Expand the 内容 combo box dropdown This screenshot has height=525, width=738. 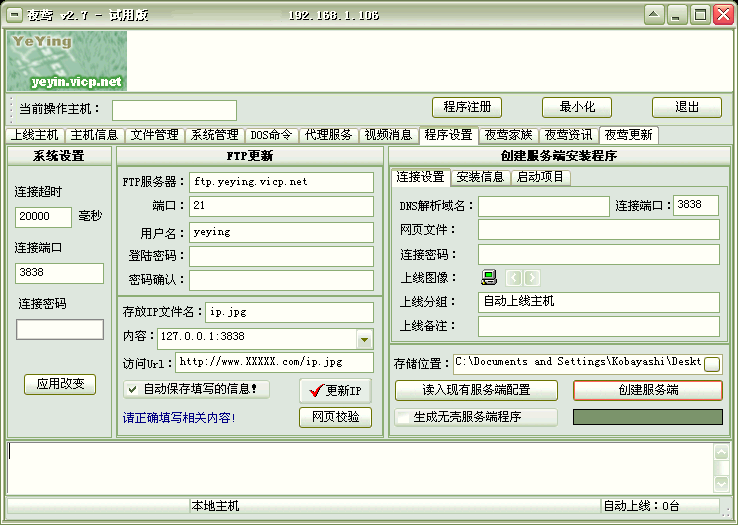tap(364, 339)
